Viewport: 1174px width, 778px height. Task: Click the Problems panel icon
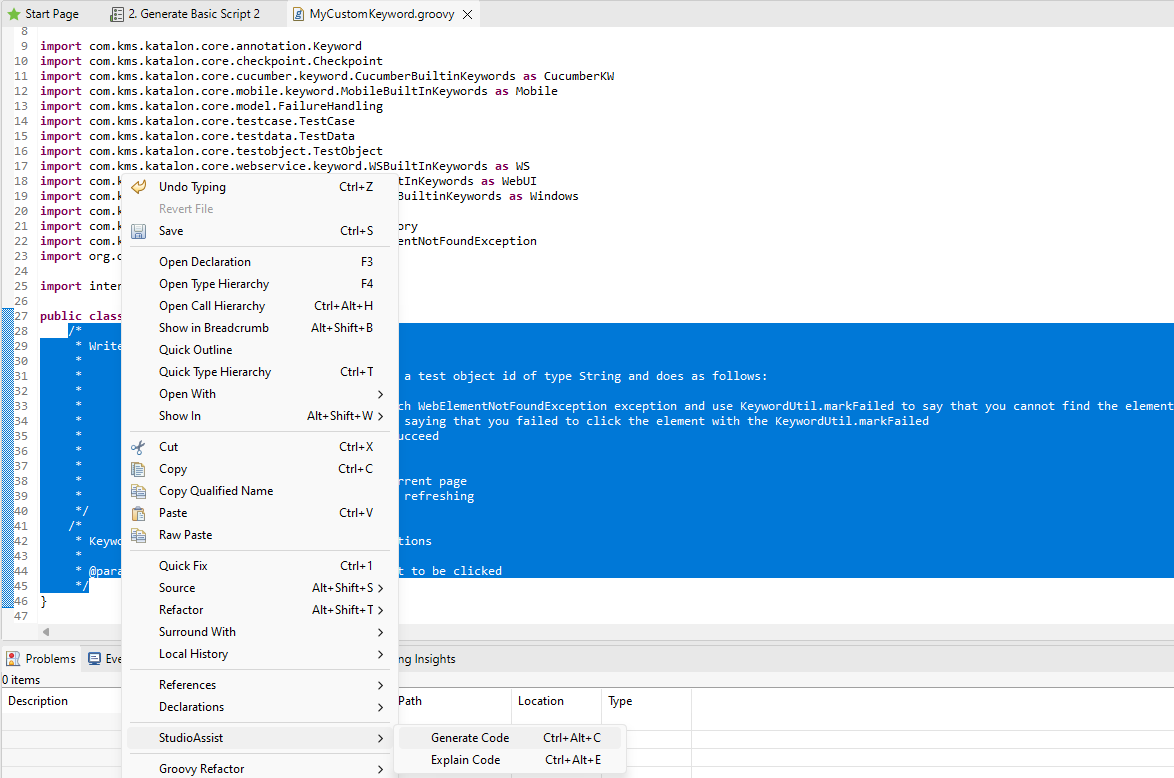(13, 659)
